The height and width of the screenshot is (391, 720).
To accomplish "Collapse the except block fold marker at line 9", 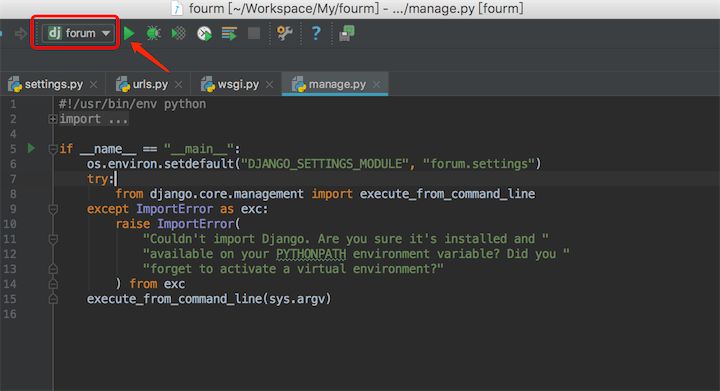I will click(53, 209).
